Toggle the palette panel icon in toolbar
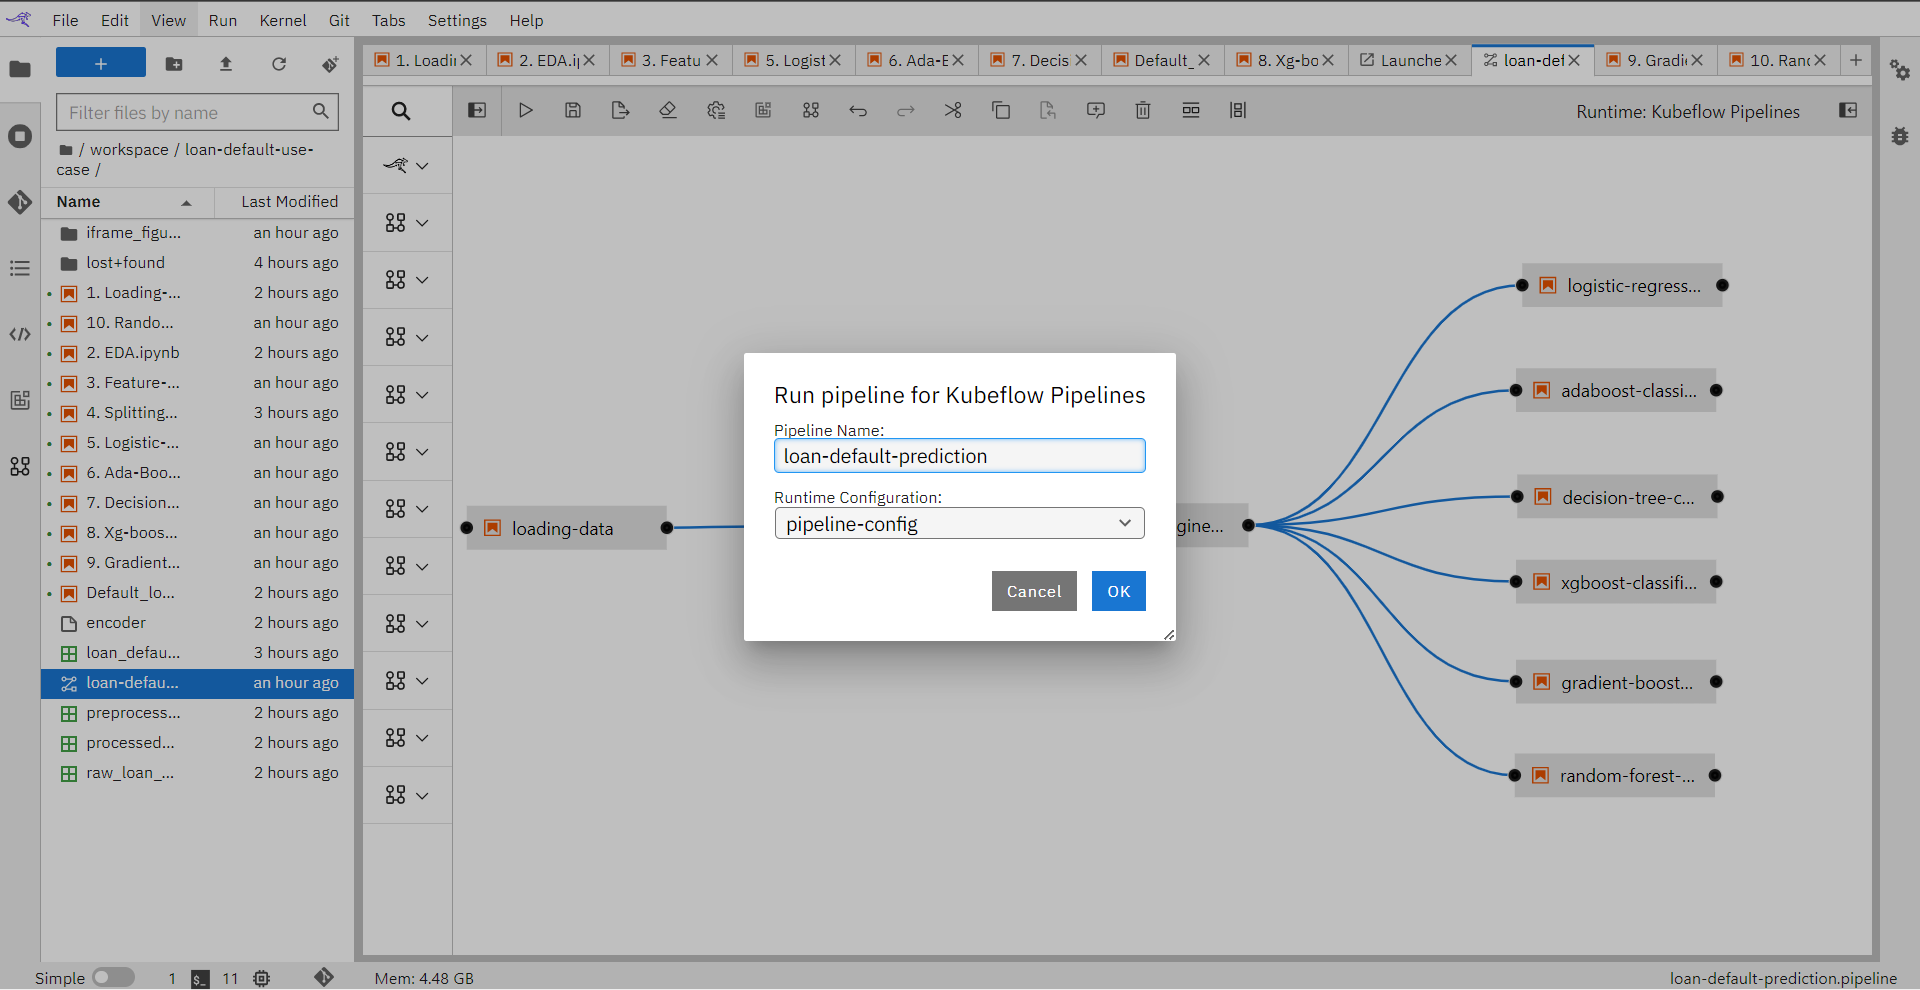 [477, 111]
